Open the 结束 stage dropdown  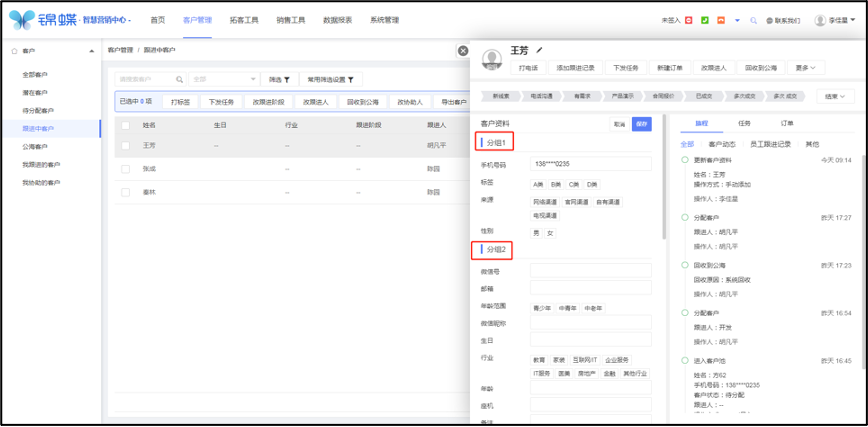click(835, 96)
